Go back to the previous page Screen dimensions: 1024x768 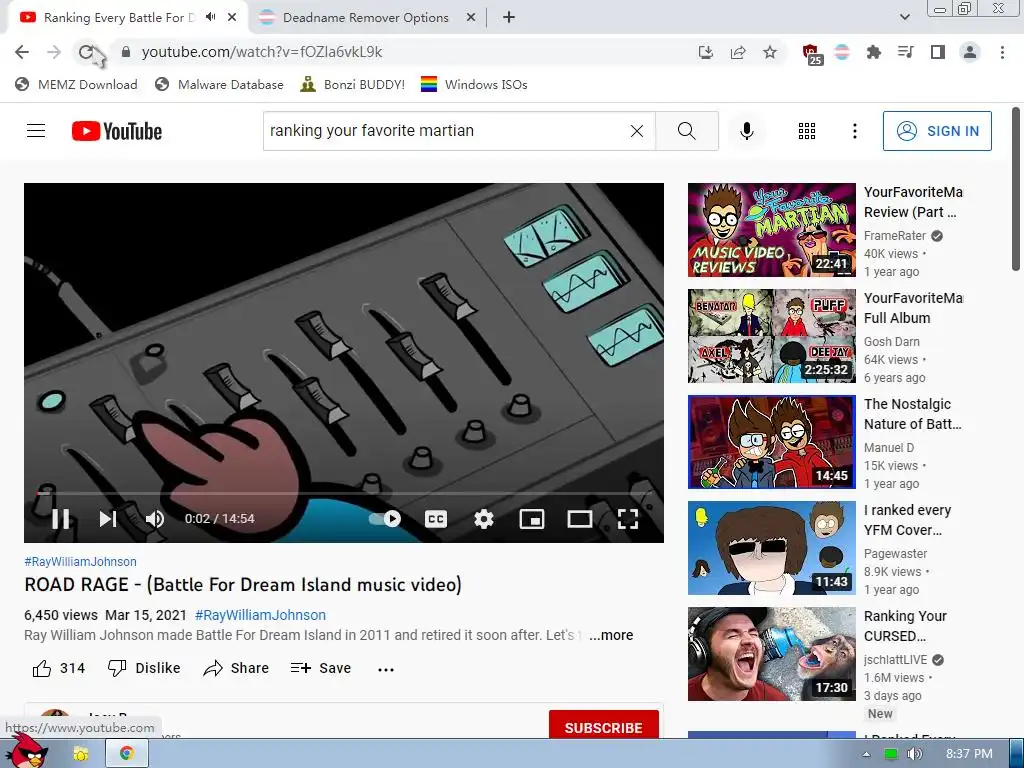(x=22, y=52)
